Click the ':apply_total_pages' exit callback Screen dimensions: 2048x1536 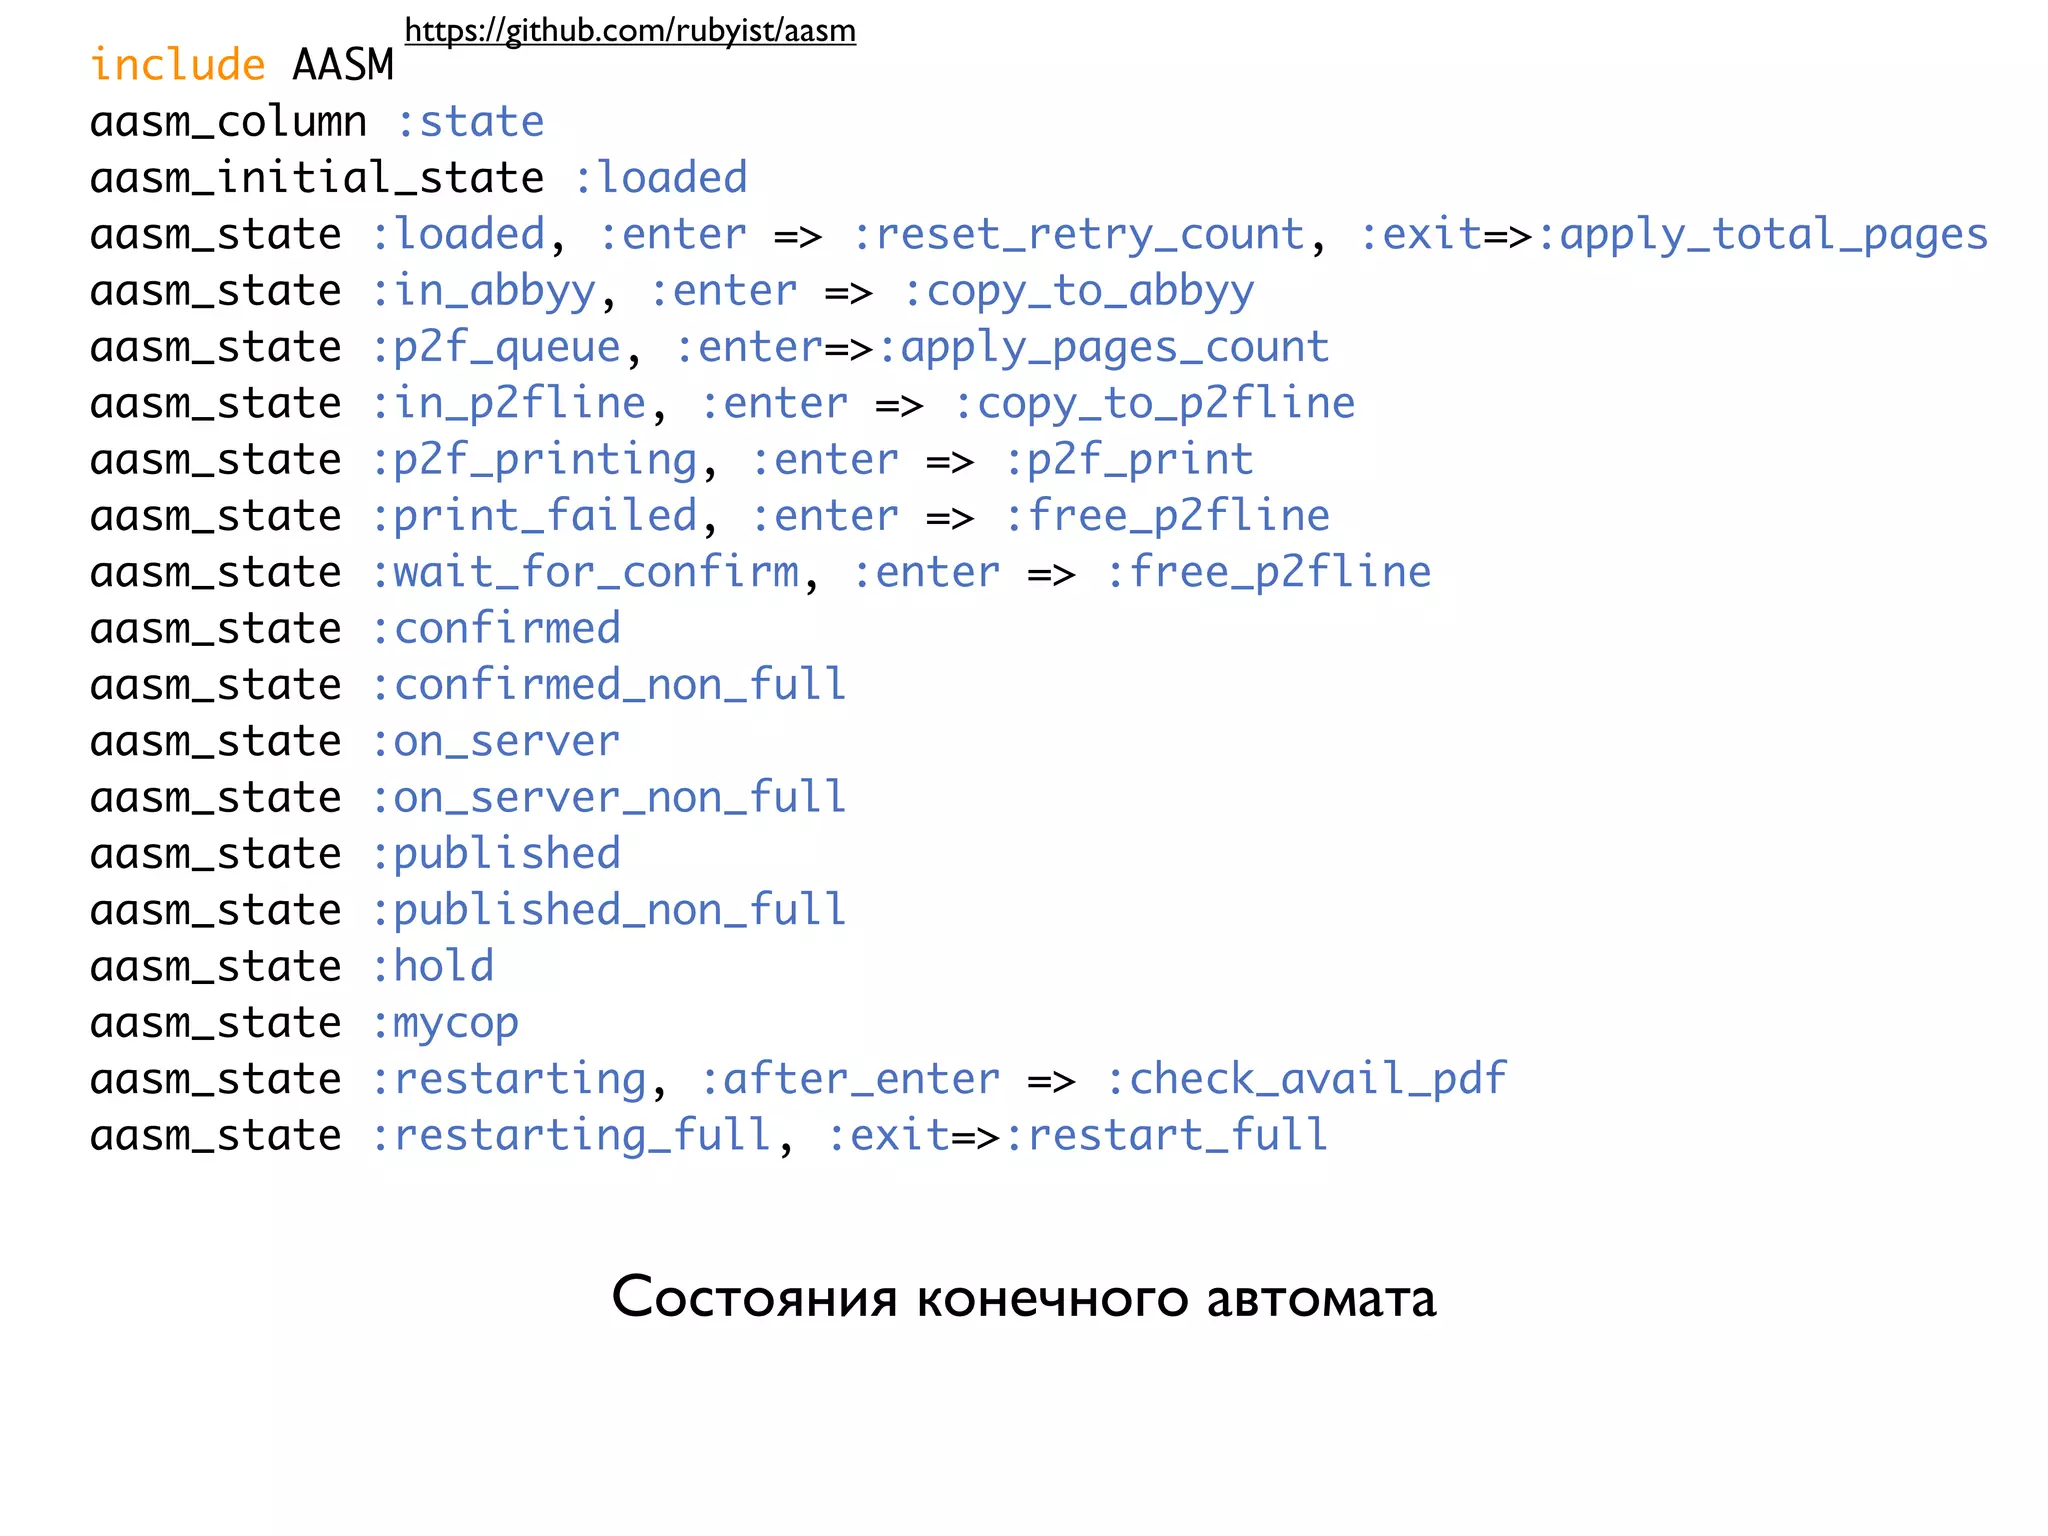(x=1761, y=235)
